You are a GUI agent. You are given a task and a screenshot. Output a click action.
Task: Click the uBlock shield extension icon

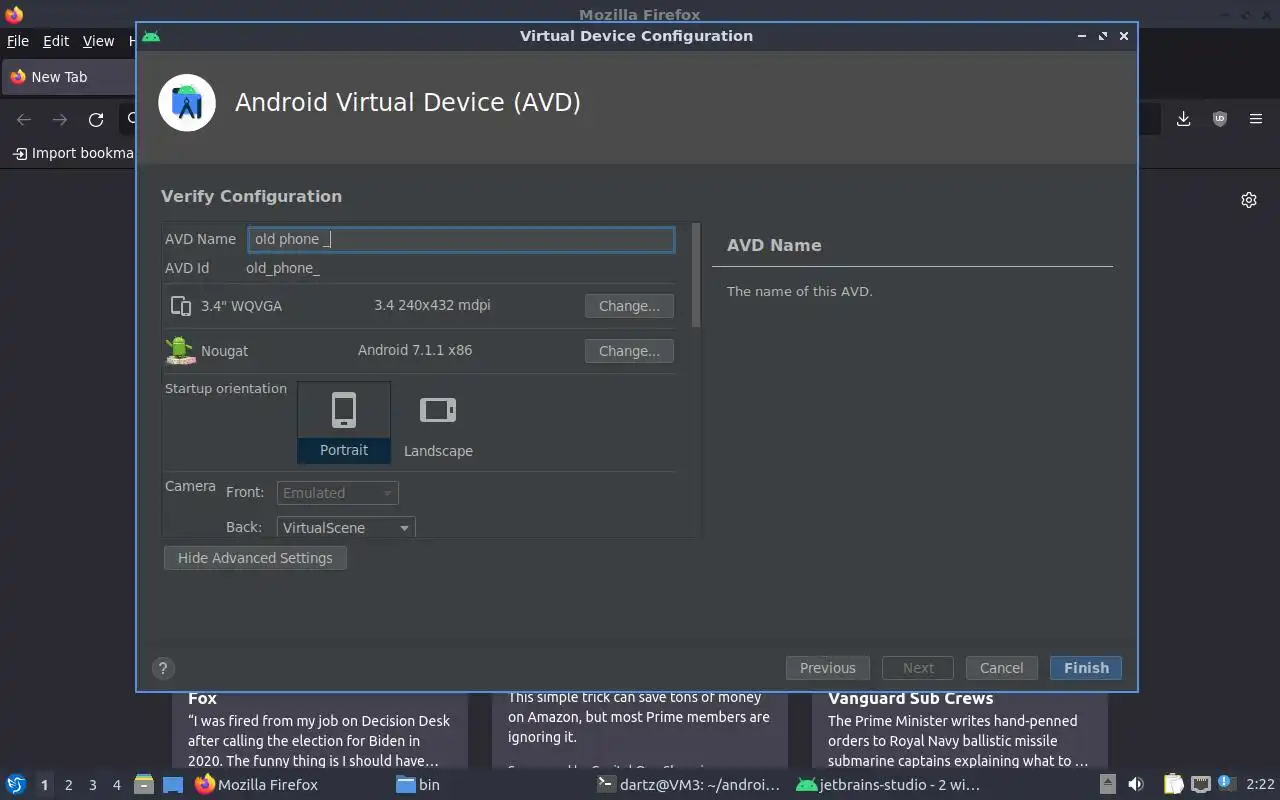1219,119
